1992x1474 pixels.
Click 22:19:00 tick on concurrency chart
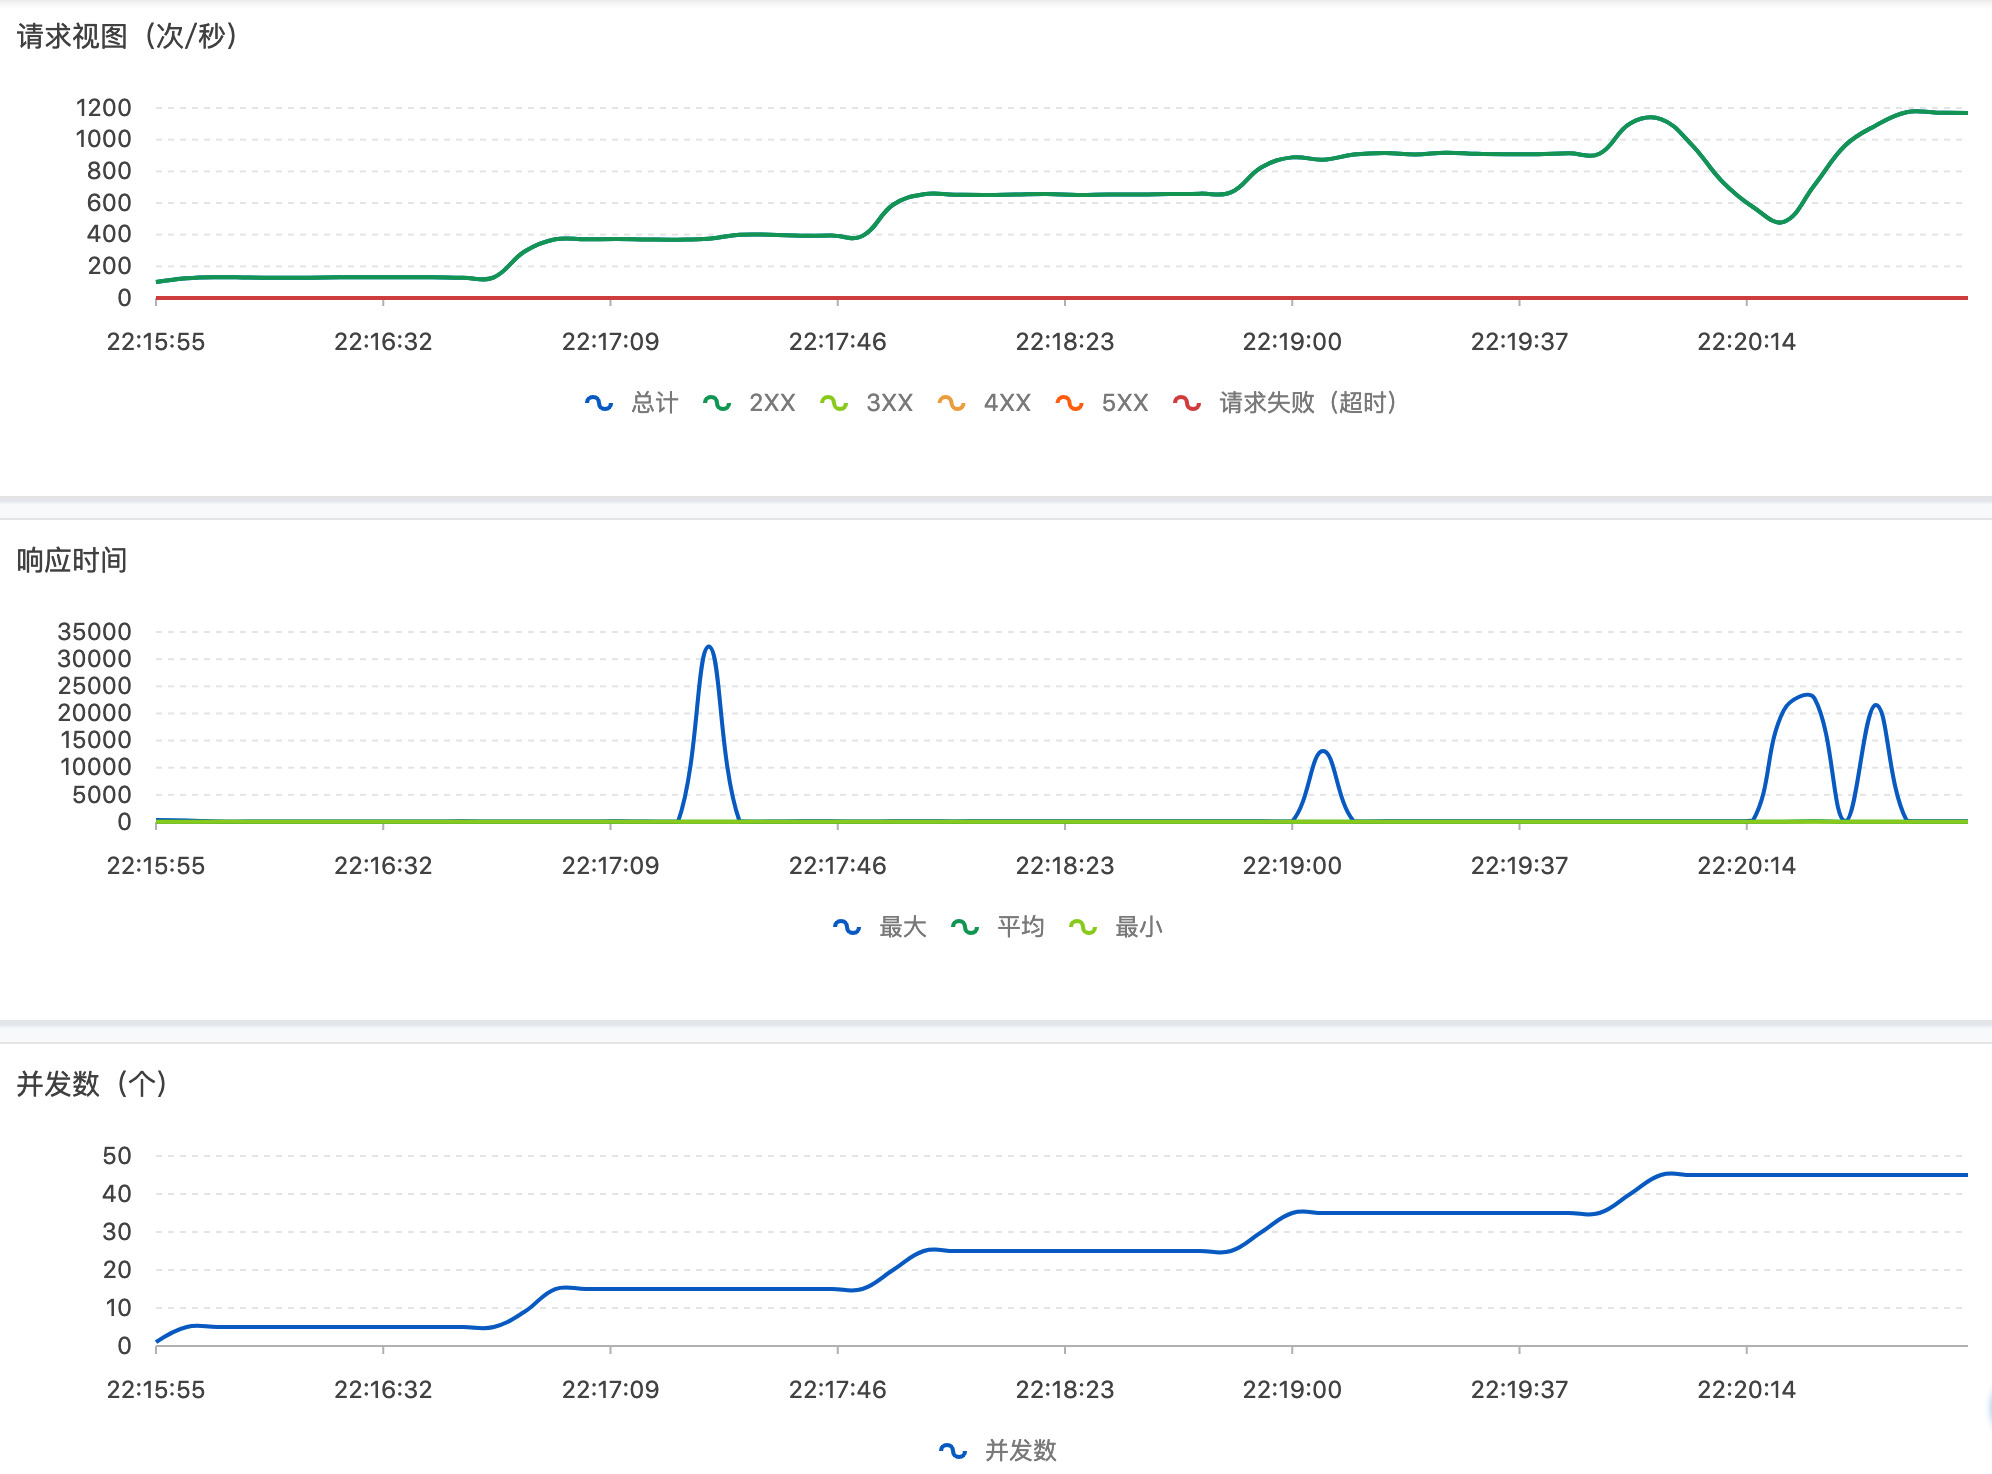[1292, 1389]
